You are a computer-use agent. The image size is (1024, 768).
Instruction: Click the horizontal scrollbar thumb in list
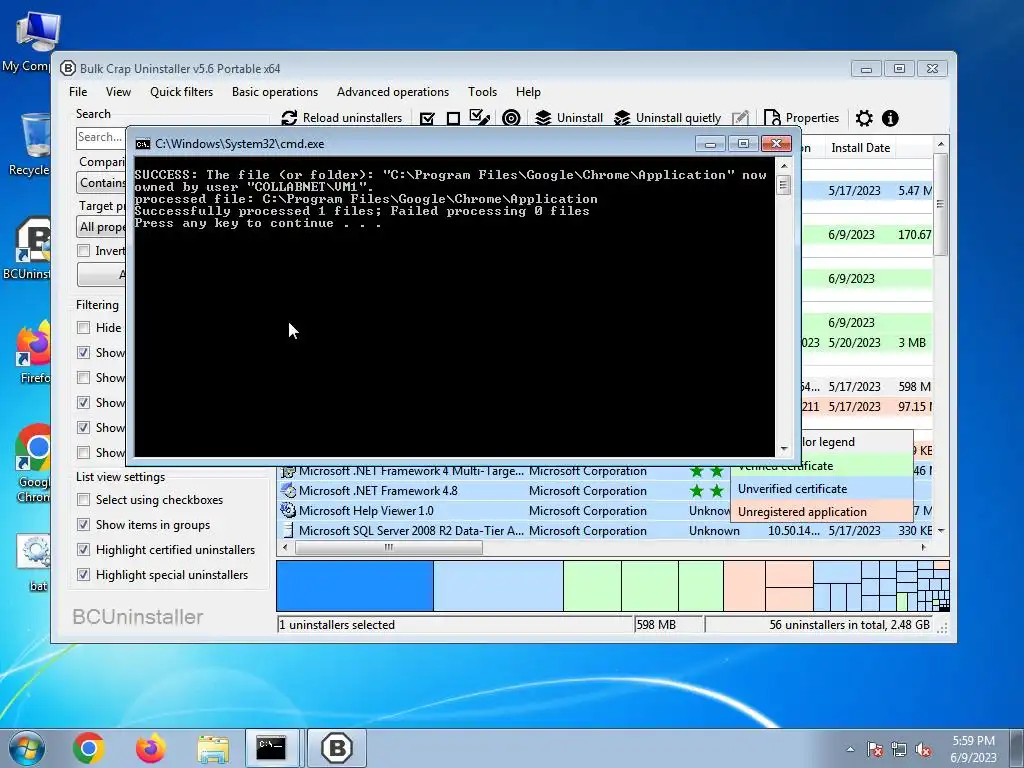pyautogui.click(x=389, y=547)
